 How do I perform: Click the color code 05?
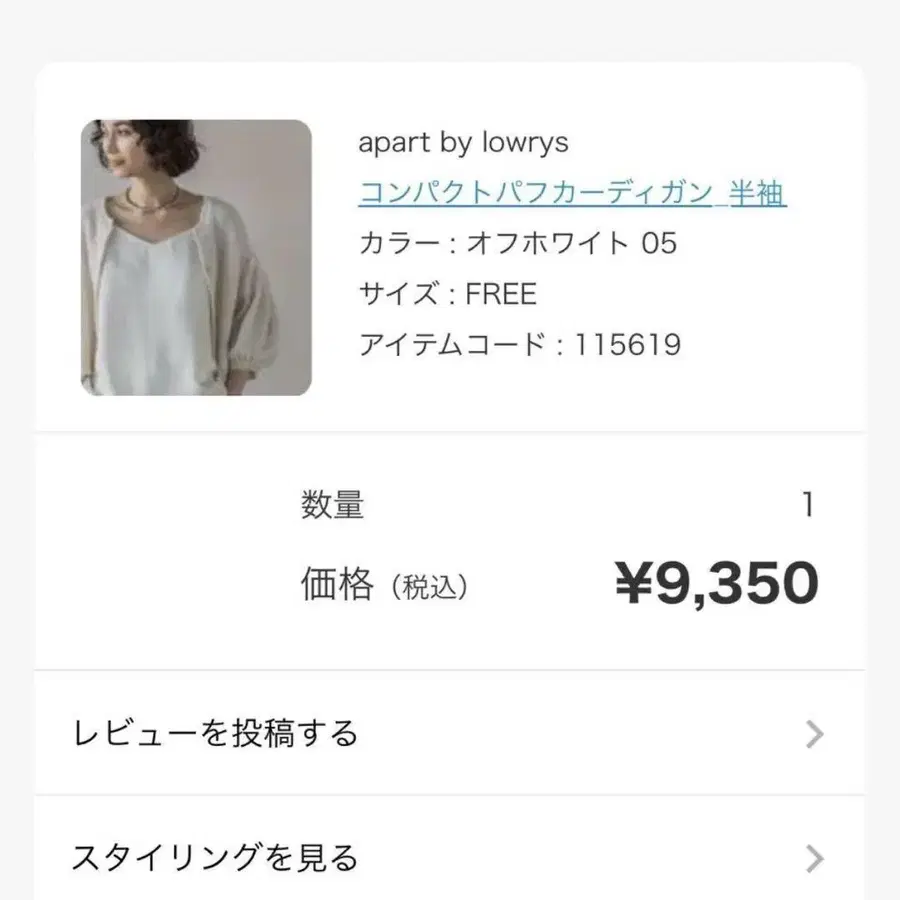point(659,243)
